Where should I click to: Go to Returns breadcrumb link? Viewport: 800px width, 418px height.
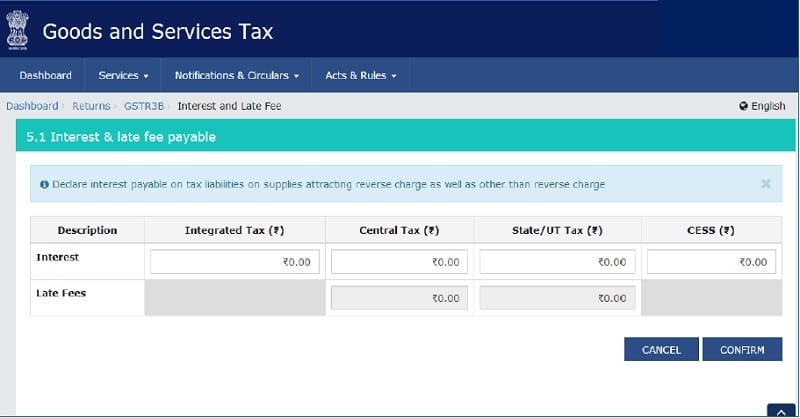pyautogui.click(x=91, y=106)
